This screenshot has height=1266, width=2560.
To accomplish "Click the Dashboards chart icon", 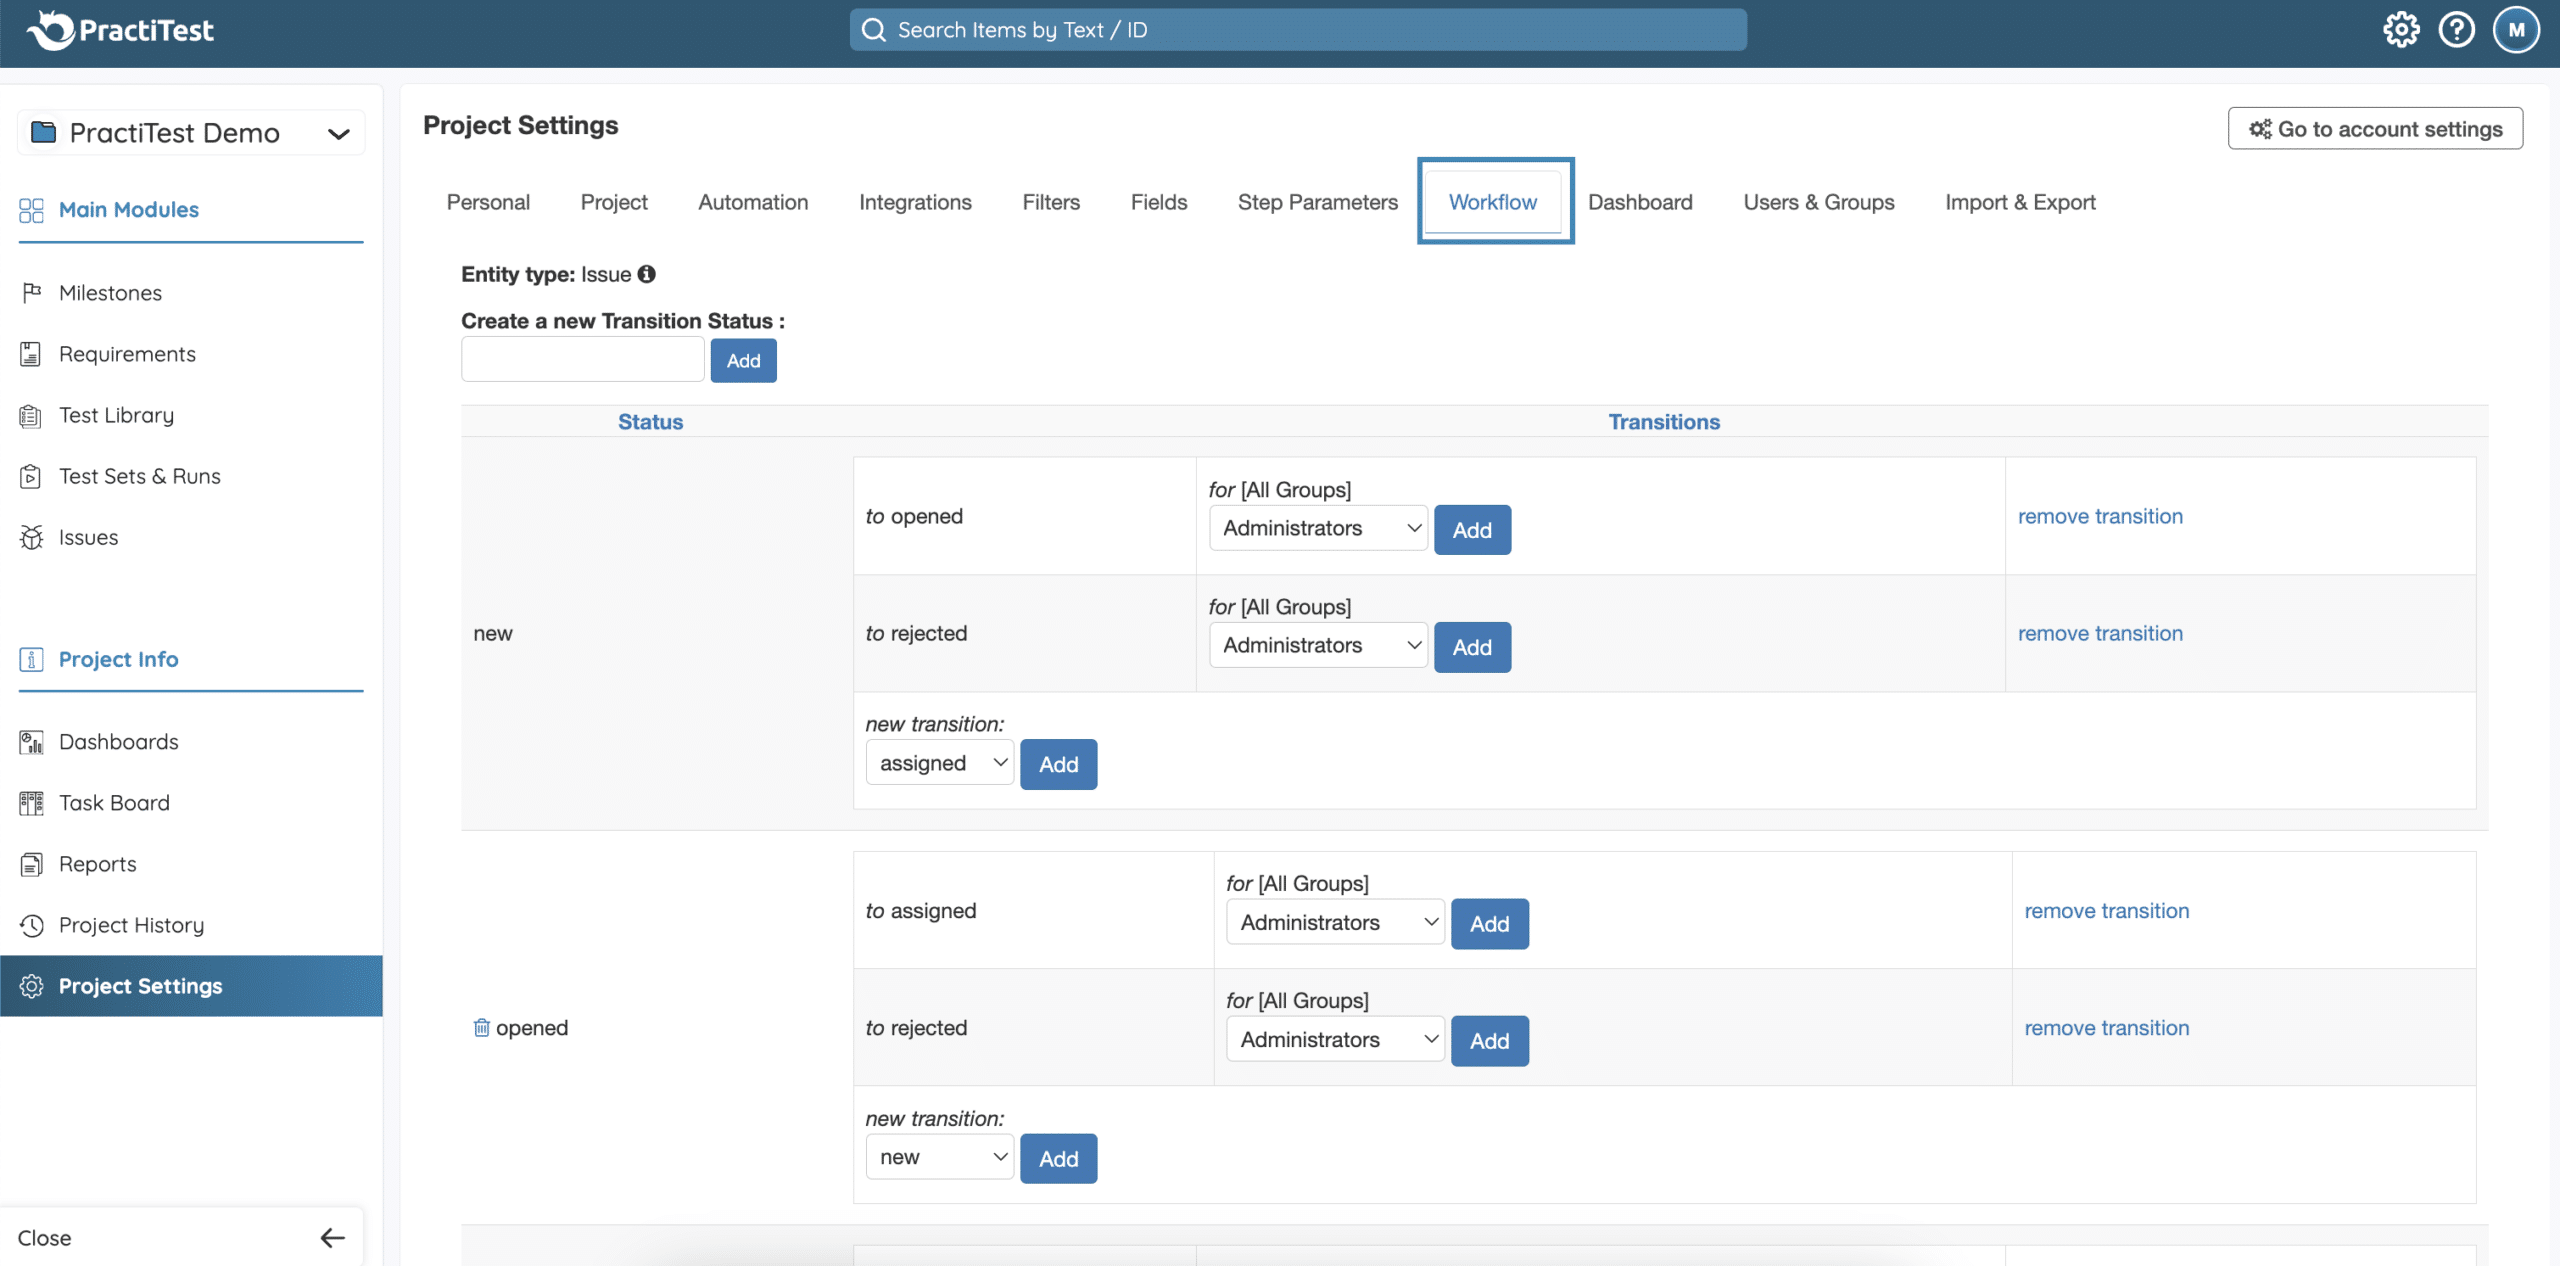I will [x=31, y=742].
